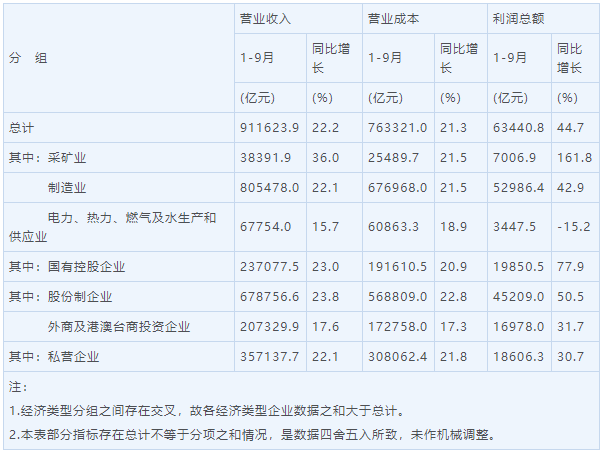This screenshot has height=453, width=602.
Task: Click utilities profit value 3447.5
Action: (x=514, y=226)
